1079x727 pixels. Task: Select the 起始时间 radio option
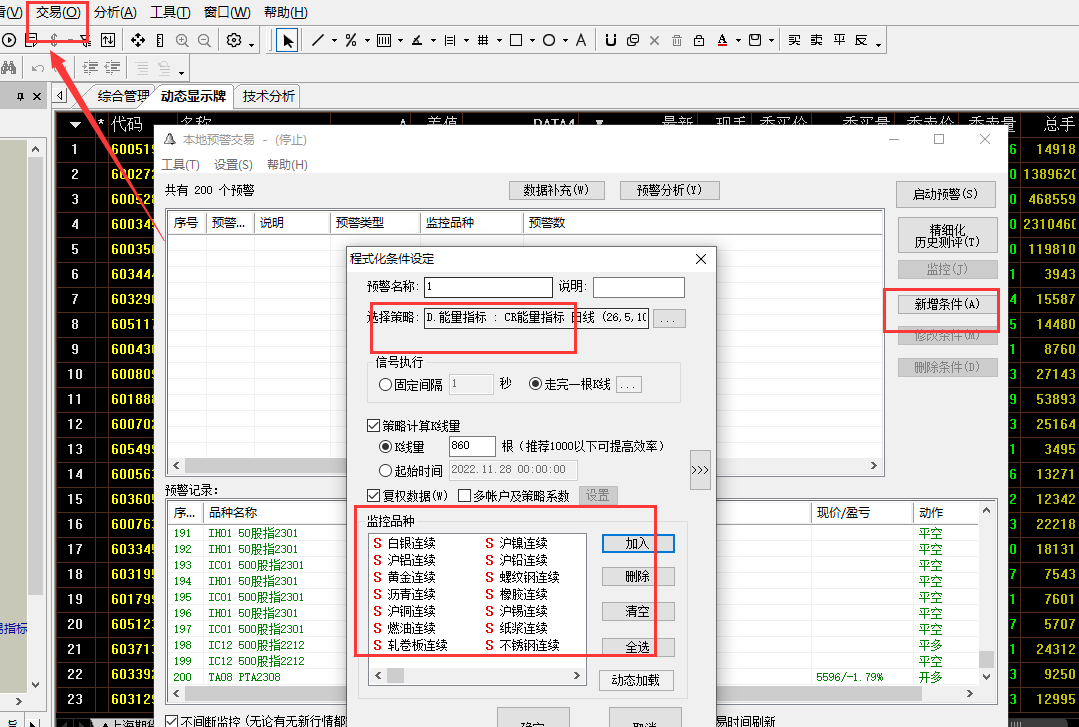click(x=385, y=470)
